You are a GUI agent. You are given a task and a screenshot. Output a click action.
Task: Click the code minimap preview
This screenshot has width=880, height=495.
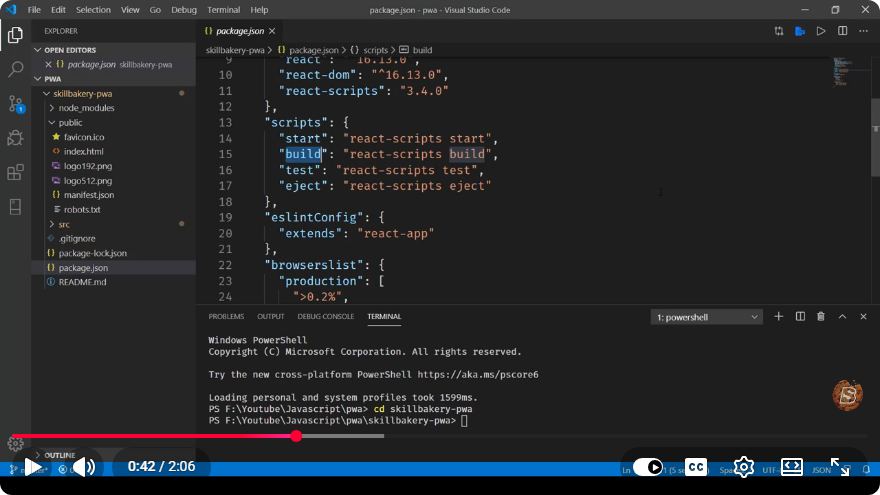[842, 71]
